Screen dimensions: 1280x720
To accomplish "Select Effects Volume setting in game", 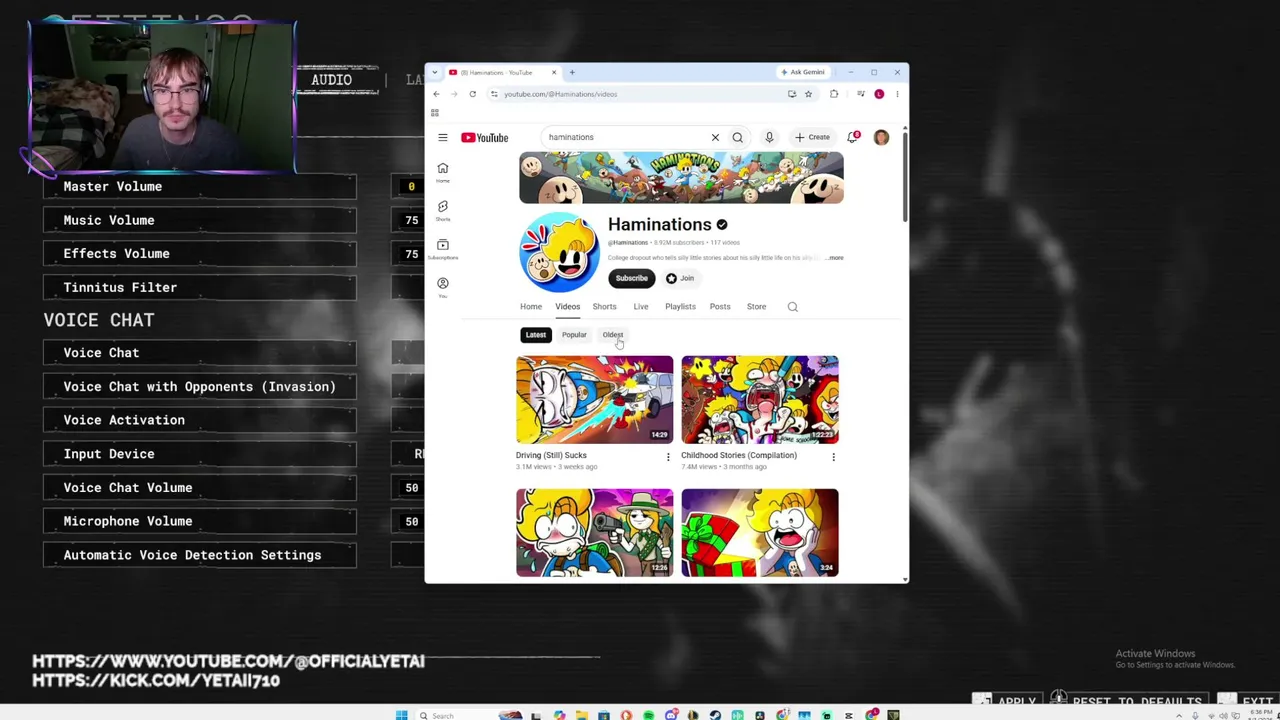I will (x=200, y=254).
